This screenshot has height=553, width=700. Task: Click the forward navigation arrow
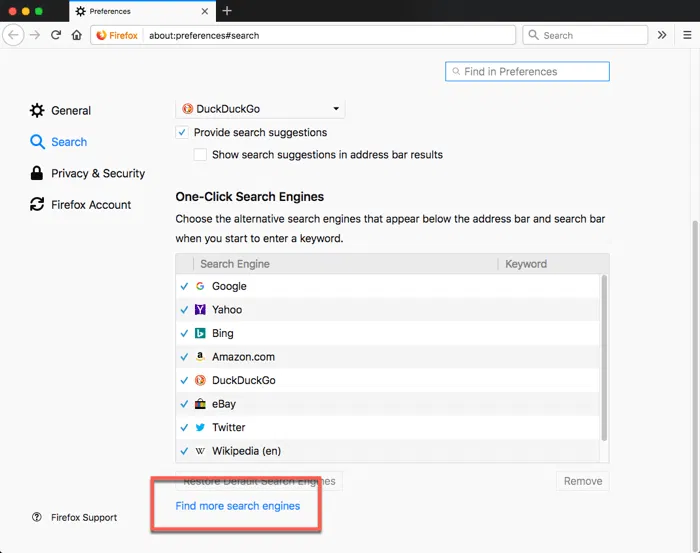[x=35, y=35]
